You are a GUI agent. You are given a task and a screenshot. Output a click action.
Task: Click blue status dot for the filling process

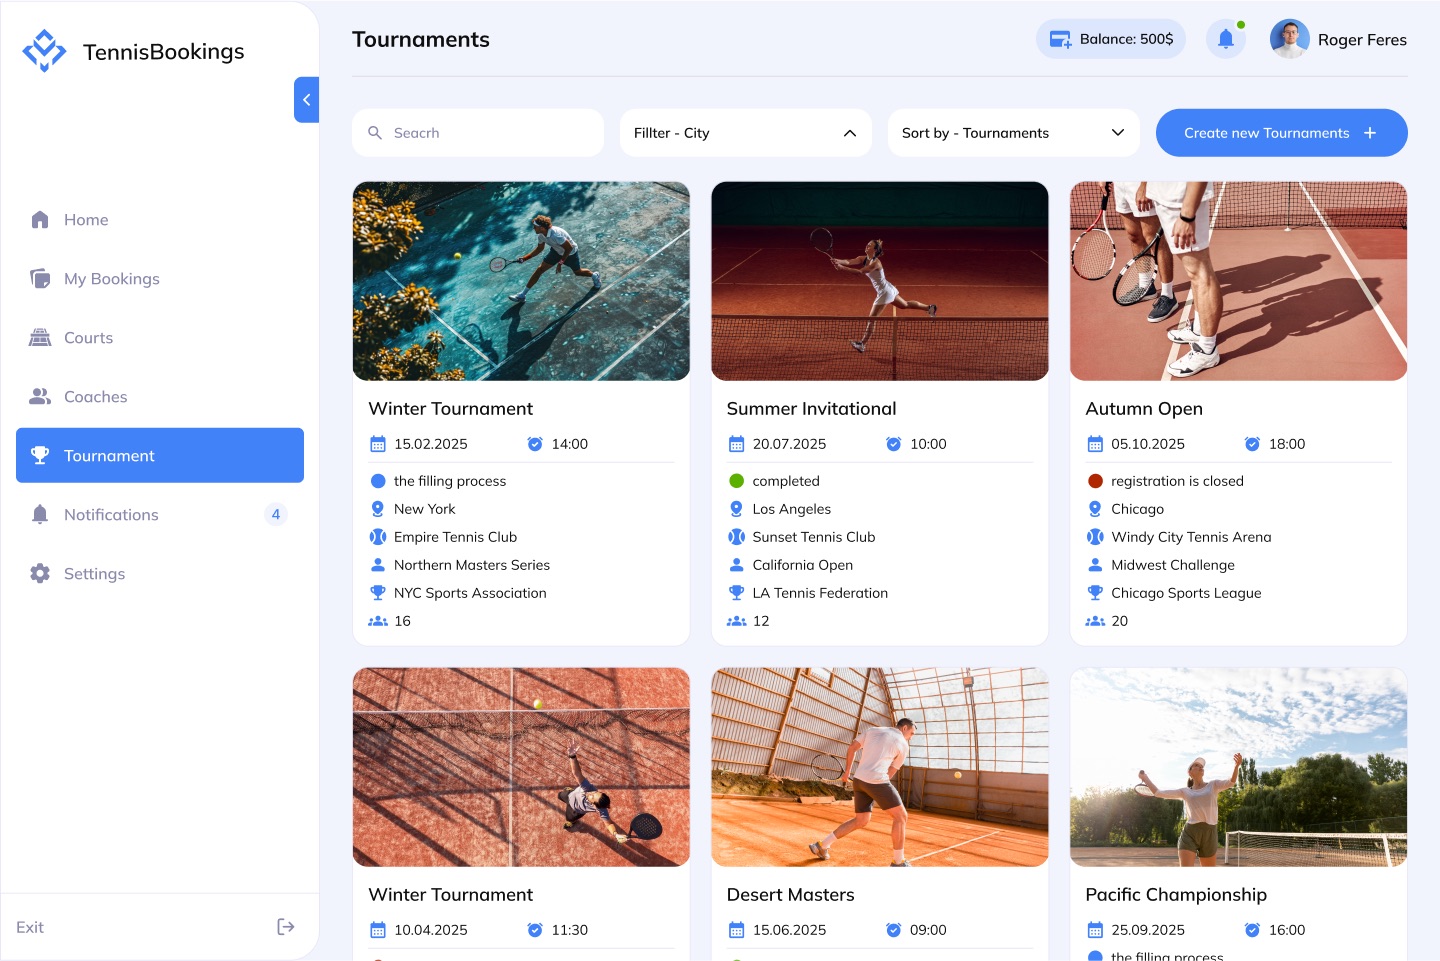click(378, 481)
